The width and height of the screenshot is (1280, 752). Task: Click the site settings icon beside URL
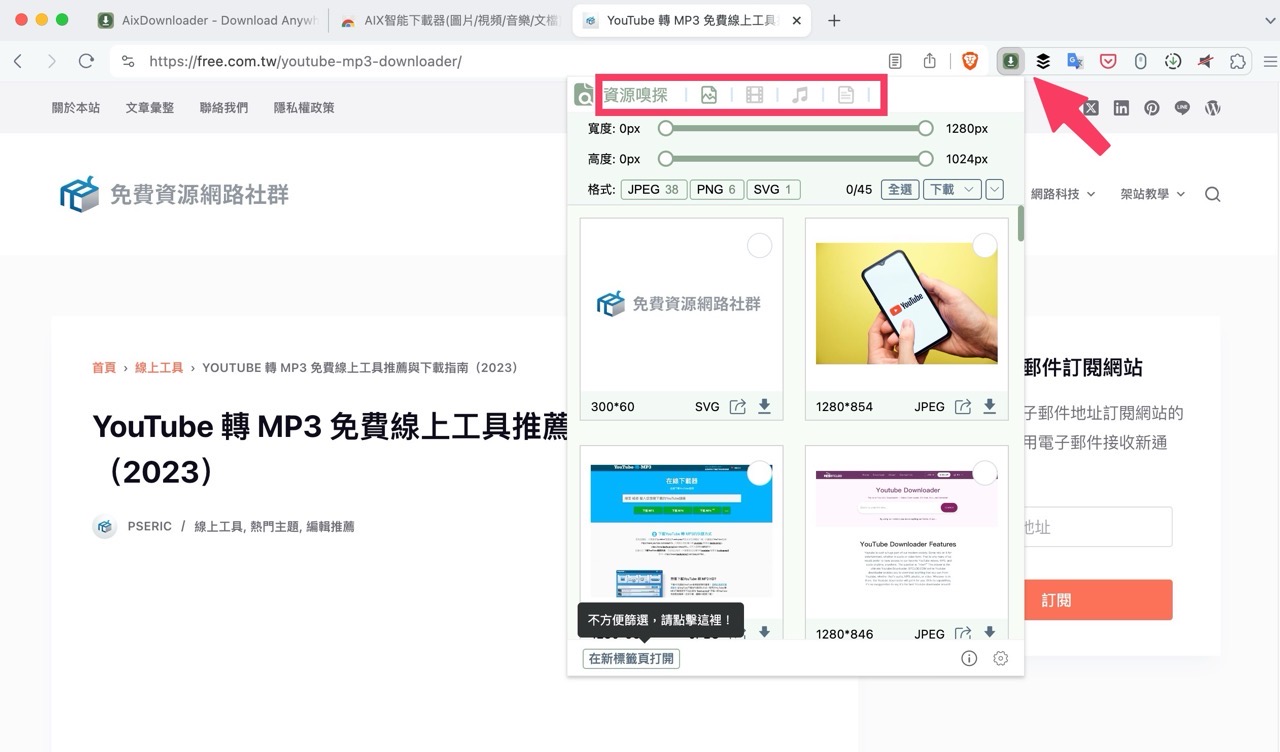point(127,61)
